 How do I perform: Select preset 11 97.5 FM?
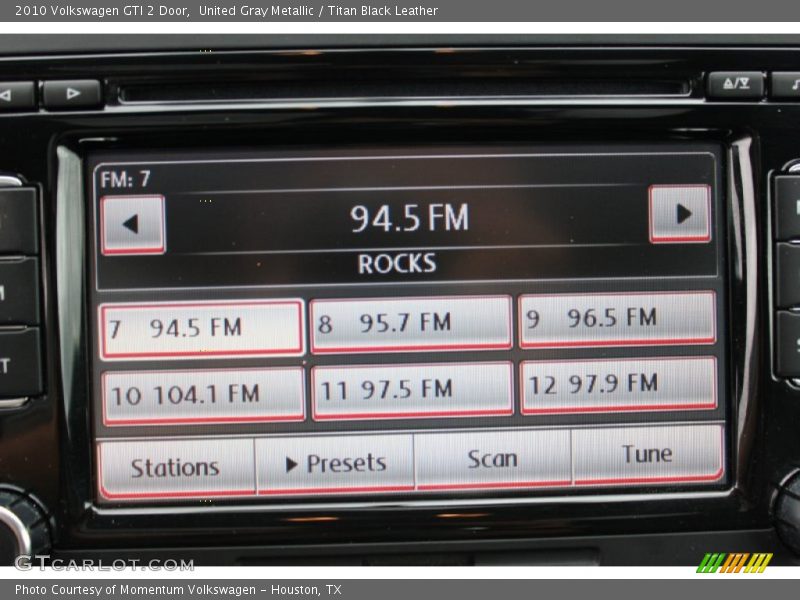tap(413, 390)
